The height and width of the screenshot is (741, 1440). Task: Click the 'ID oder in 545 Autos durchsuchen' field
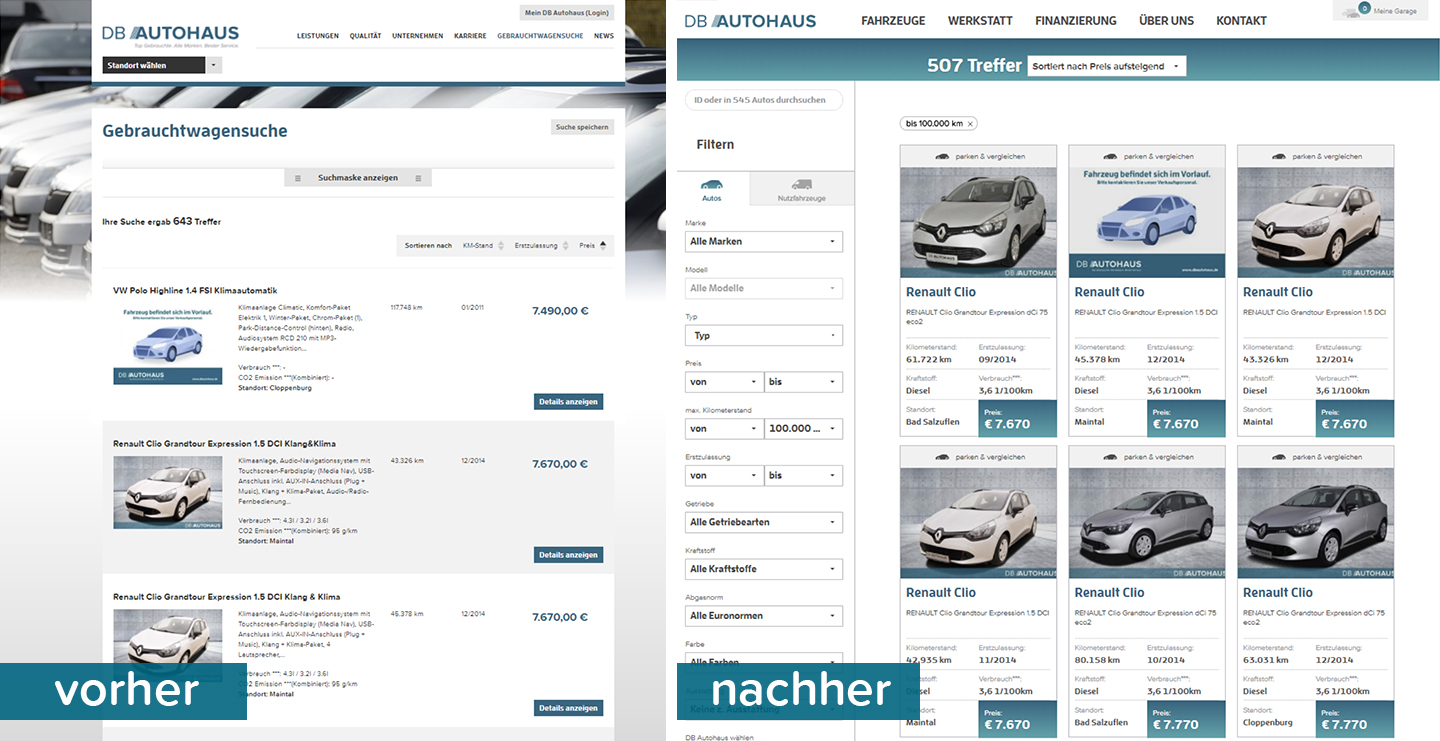[763, 100]
